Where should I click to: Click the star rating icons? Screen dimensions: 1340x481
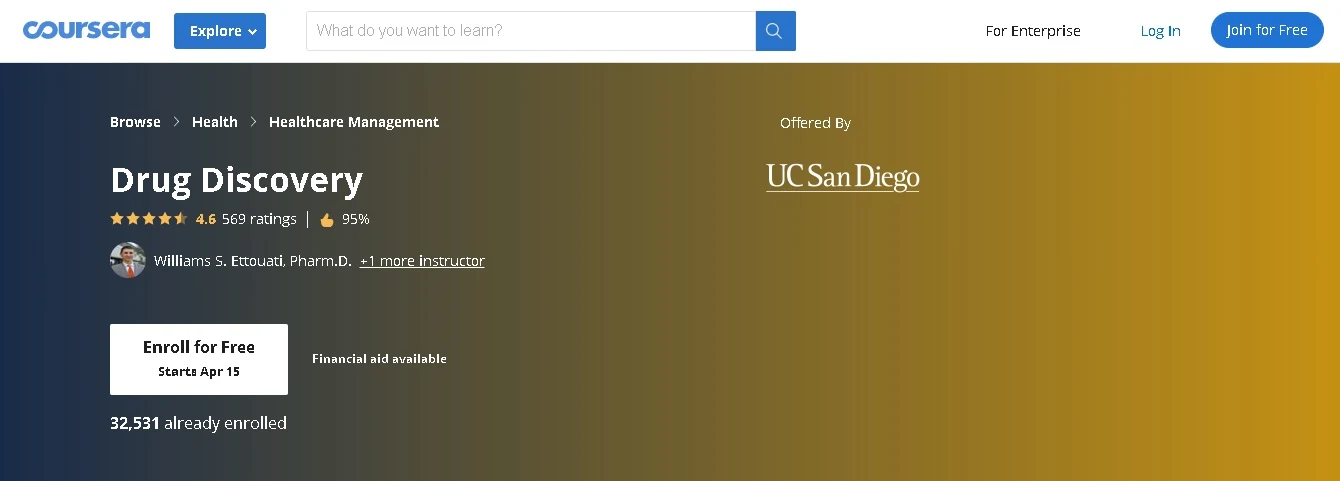[x=149, y=219]
